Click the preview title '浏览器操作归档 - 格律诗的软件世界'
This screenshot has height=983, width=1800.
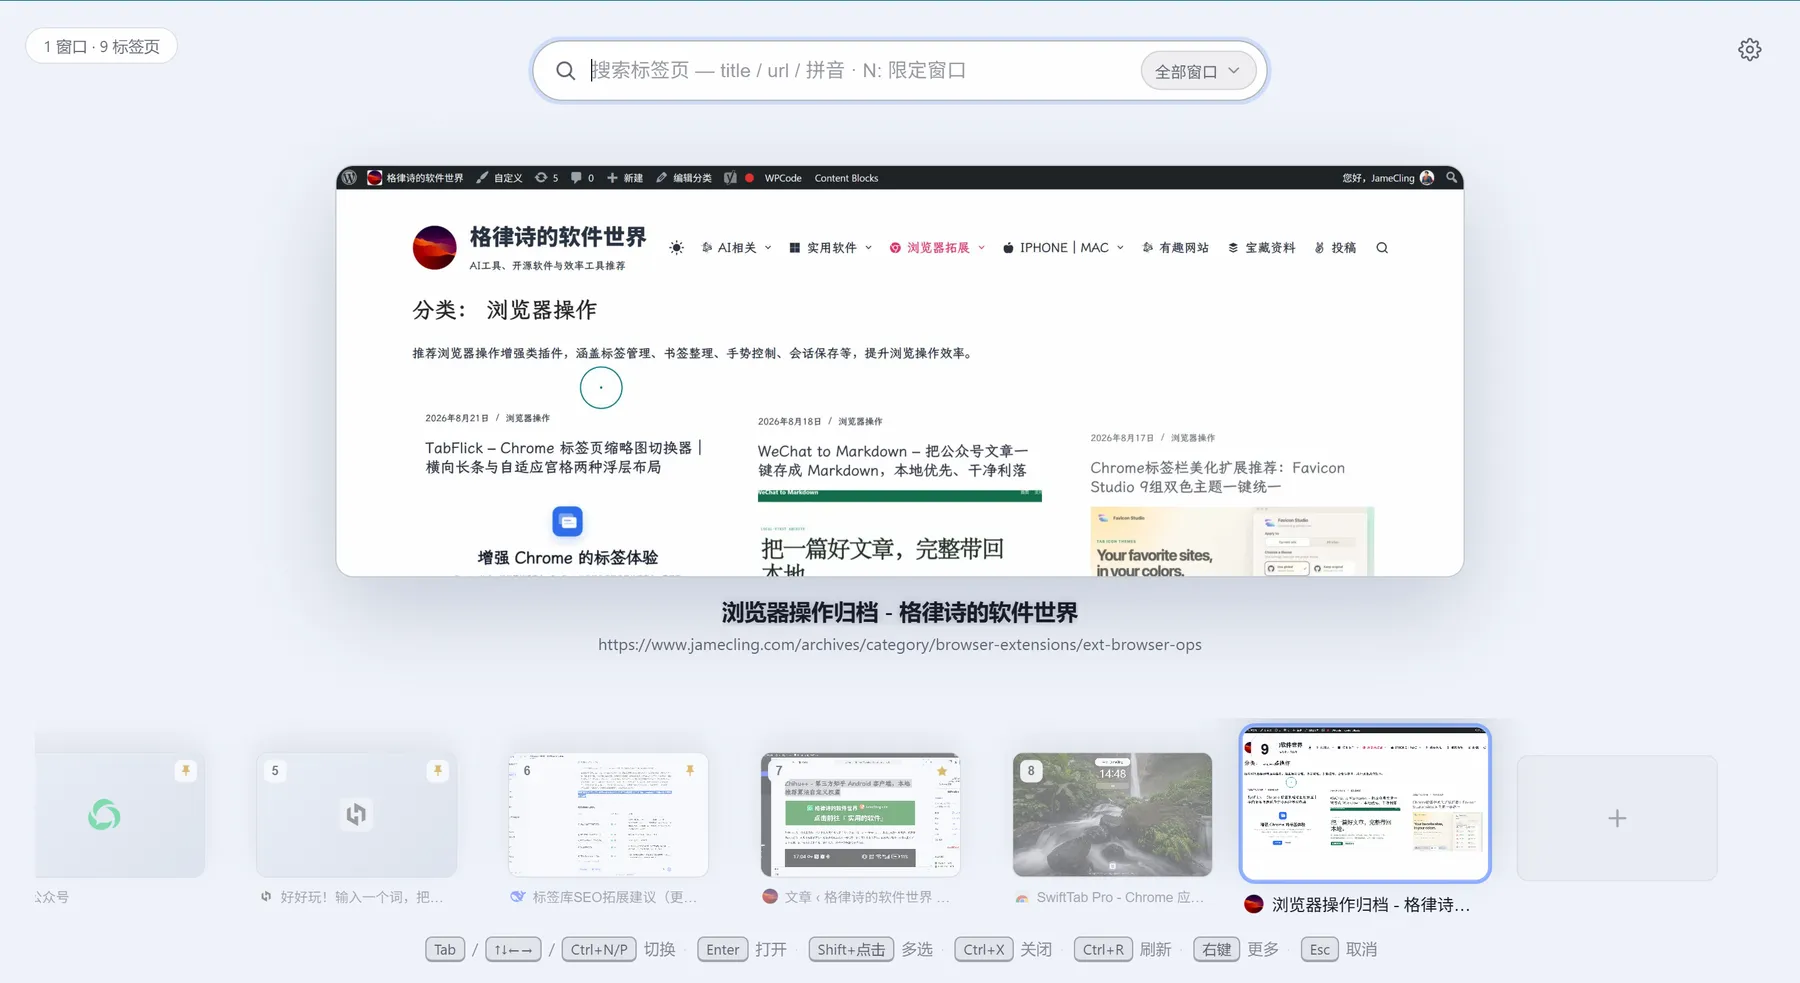point(900,612)
